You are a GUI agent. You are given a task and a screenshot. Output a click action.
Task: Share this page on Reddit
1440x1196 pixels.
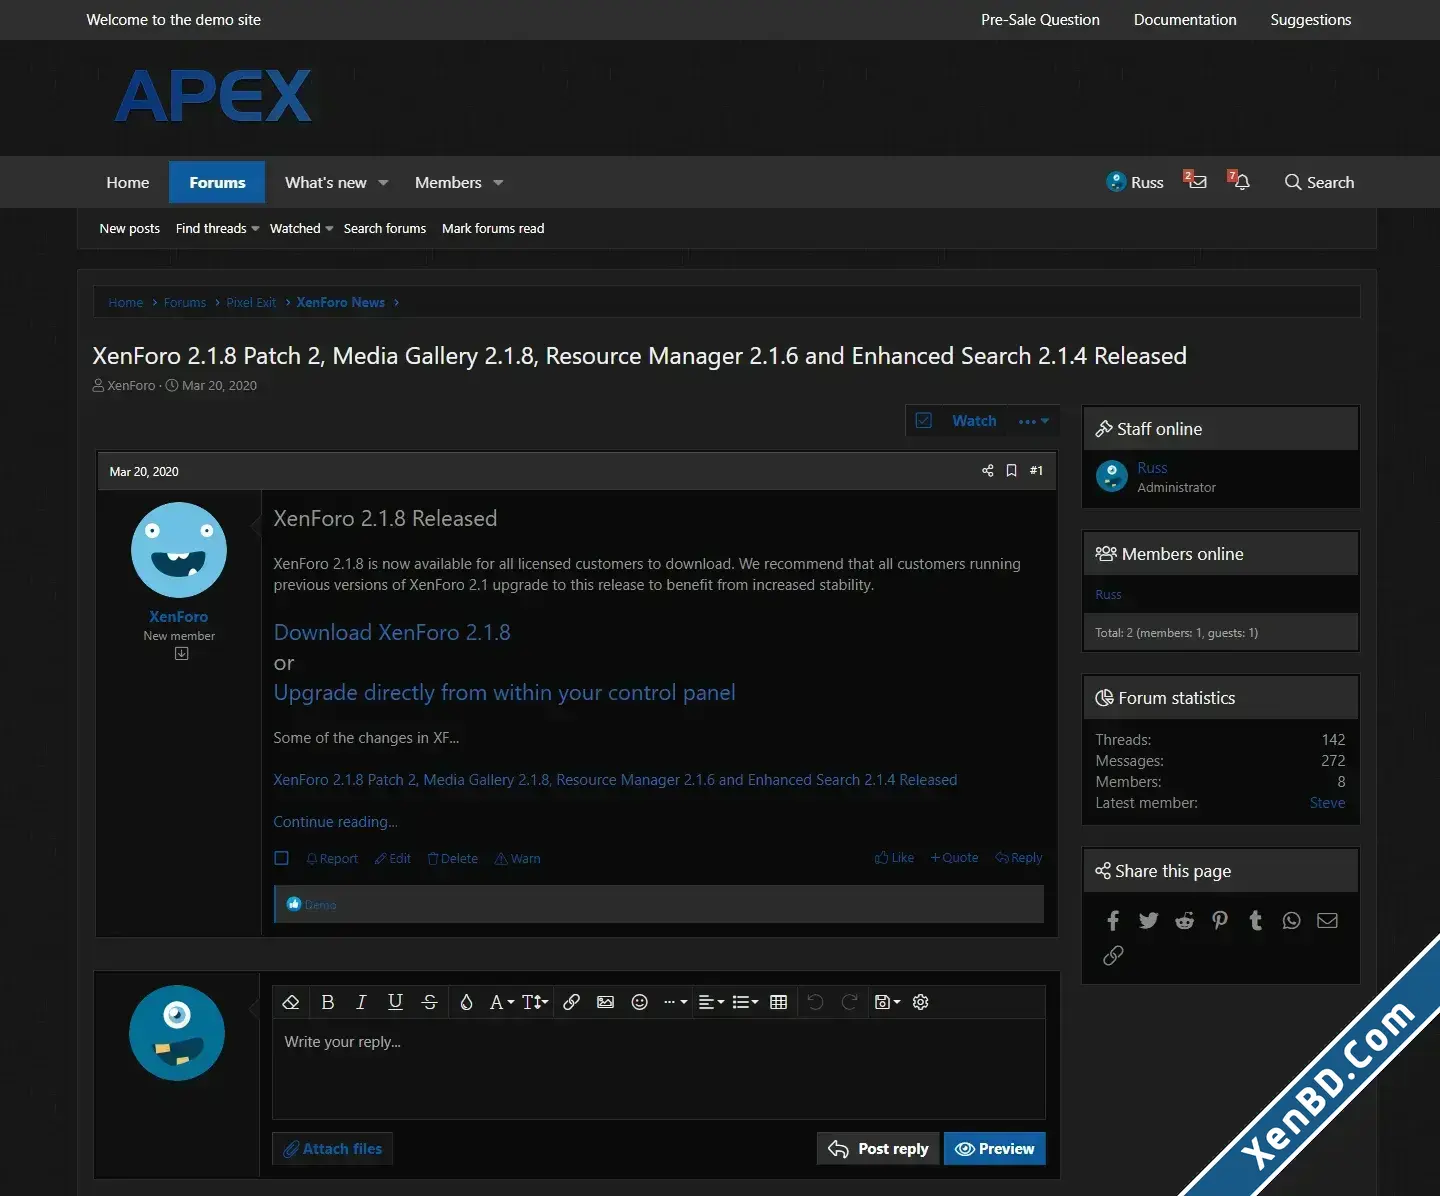(1184, 920)
